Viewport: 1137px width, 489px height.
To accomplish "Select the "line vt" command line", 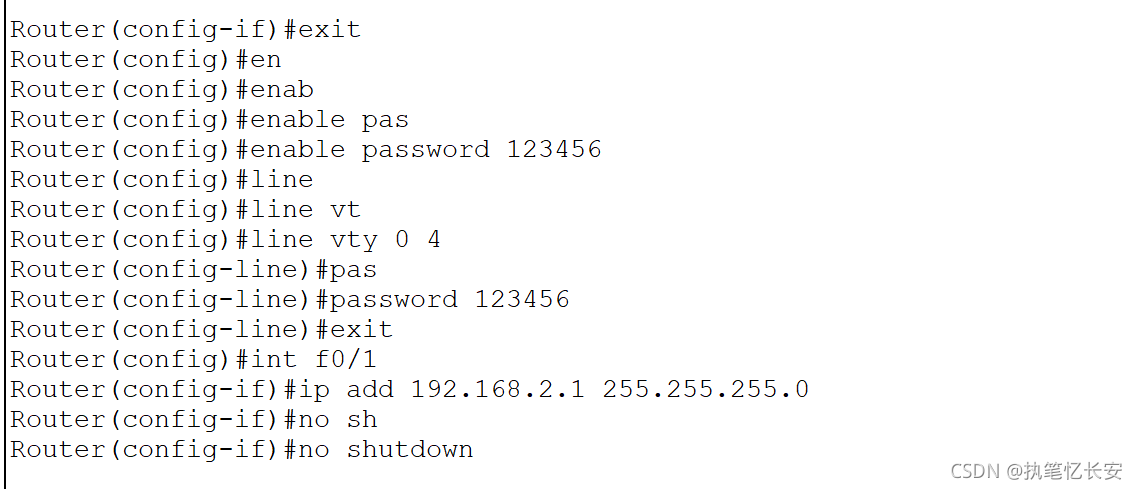I will [185, 209].
